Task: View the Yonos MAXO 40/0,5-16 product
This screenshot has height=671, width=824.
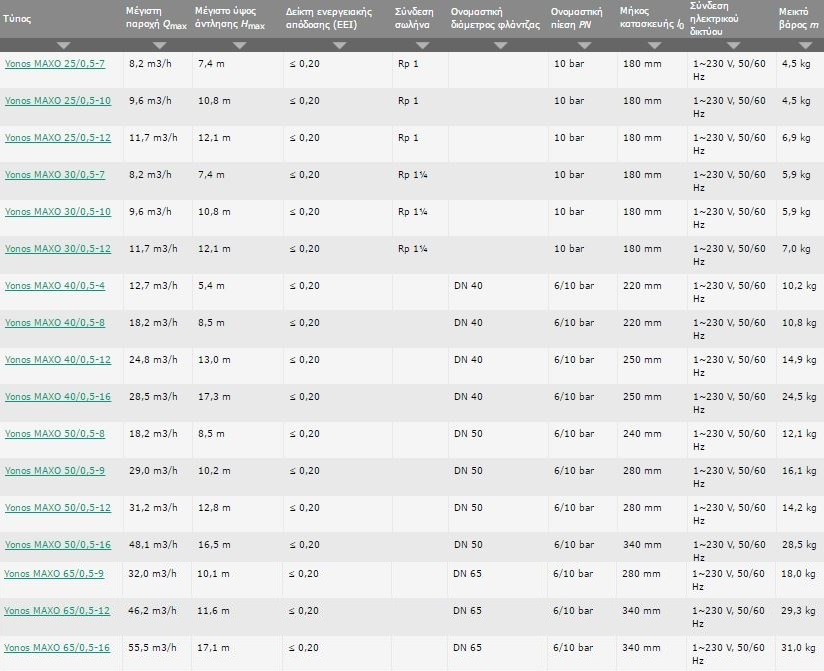Action: (58, 396)
